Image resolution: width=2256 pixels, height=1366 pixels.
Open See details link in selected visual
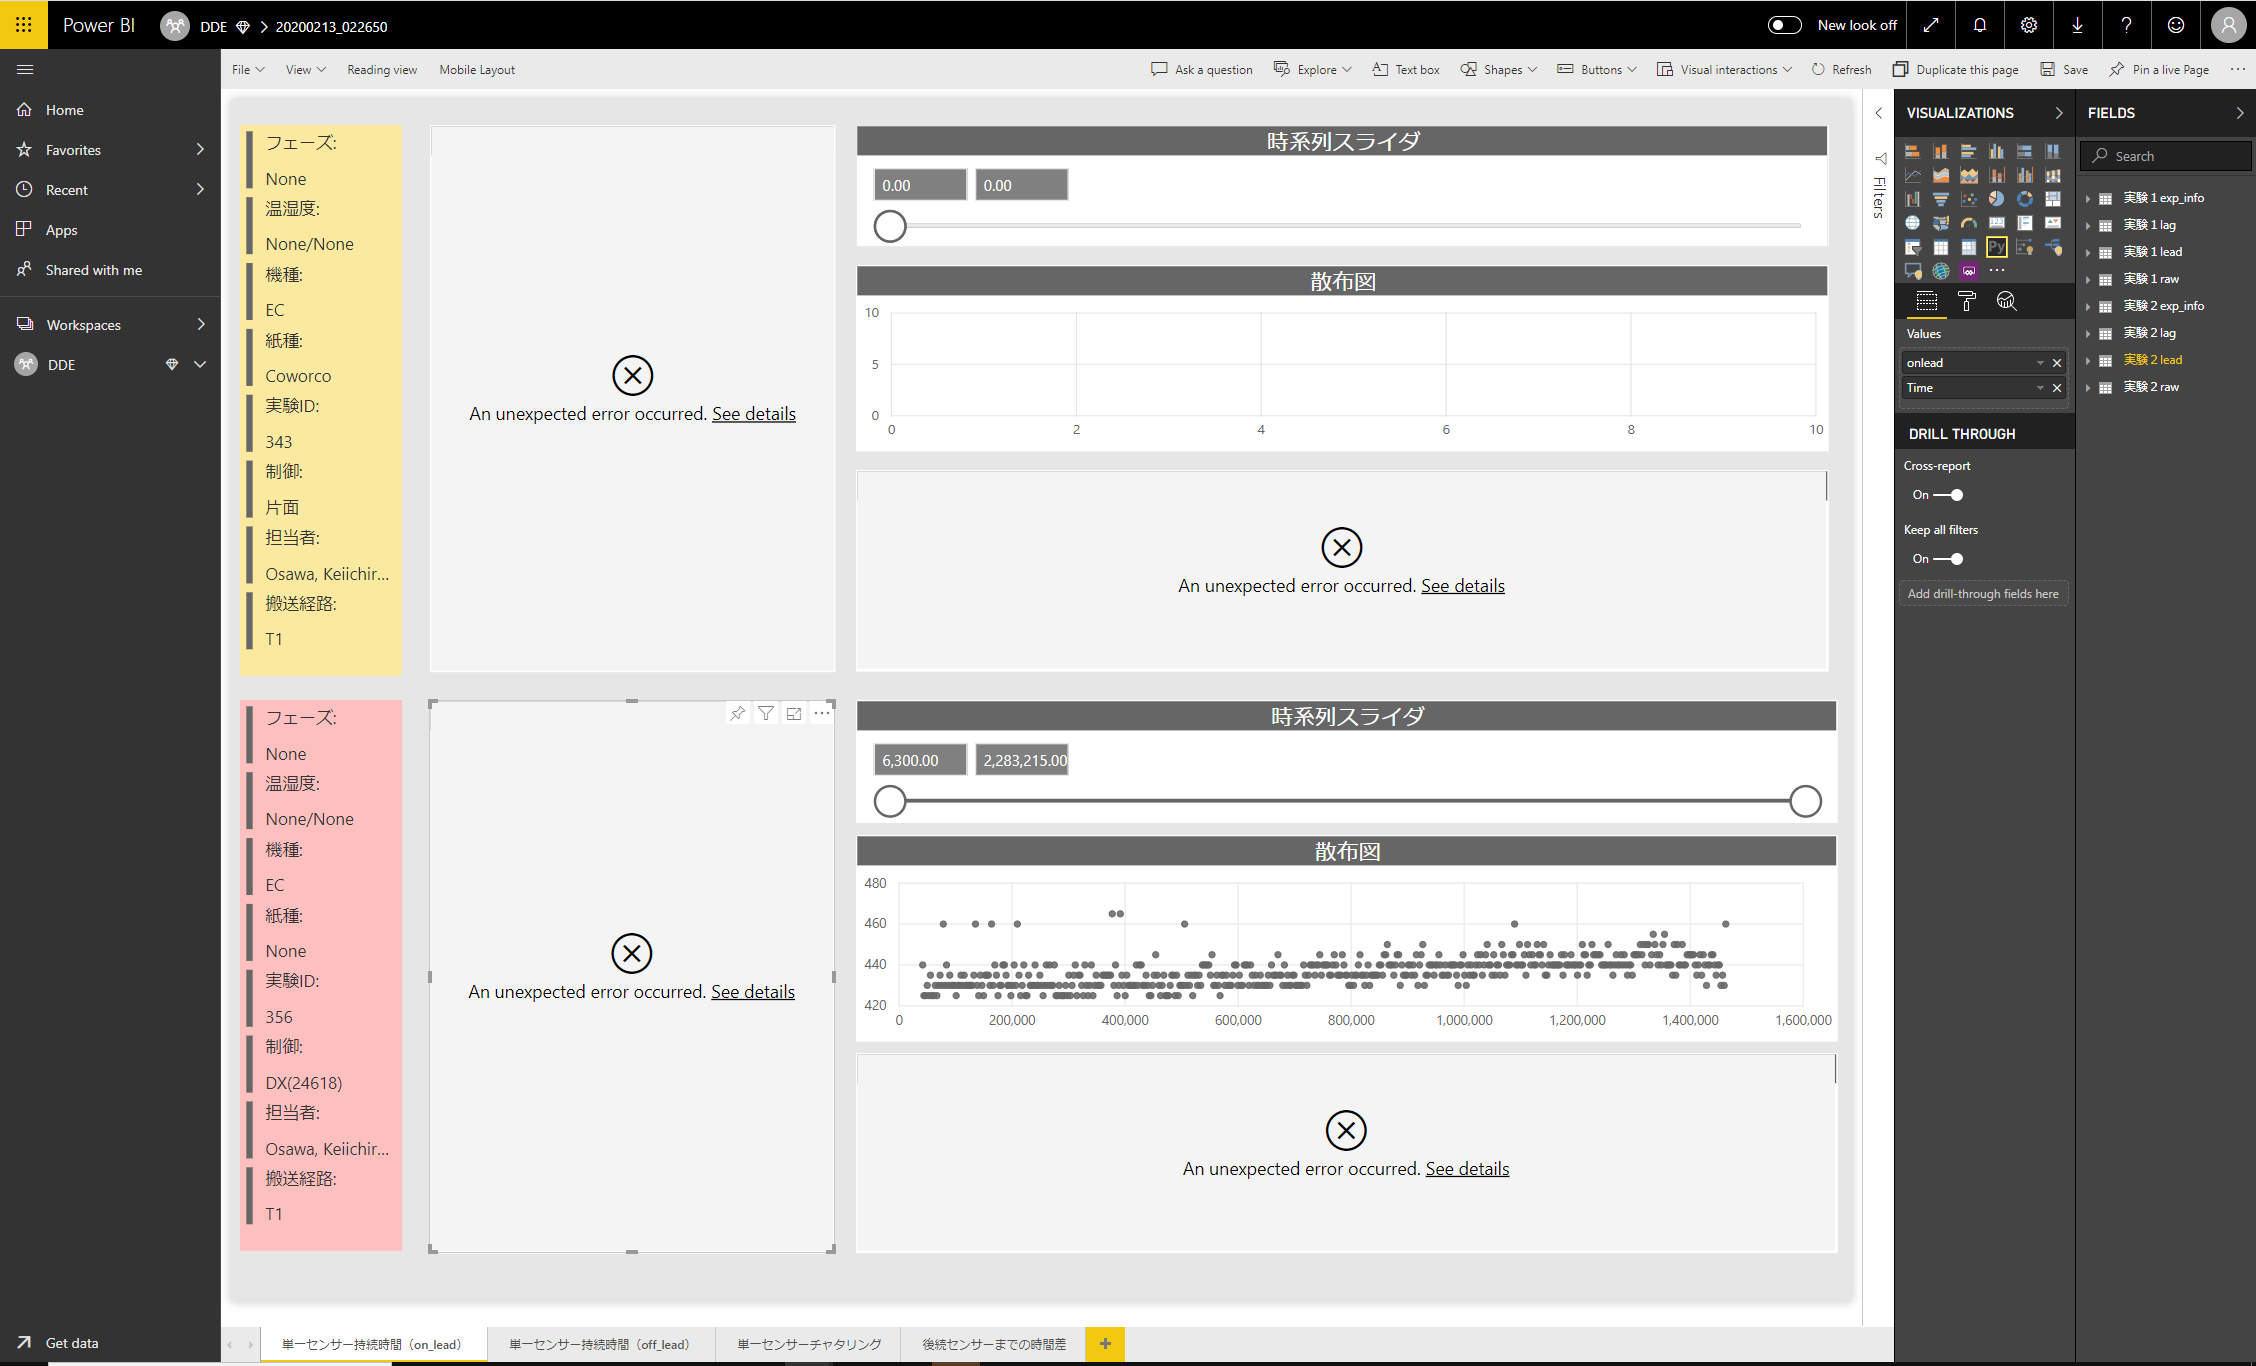point(753,992)
